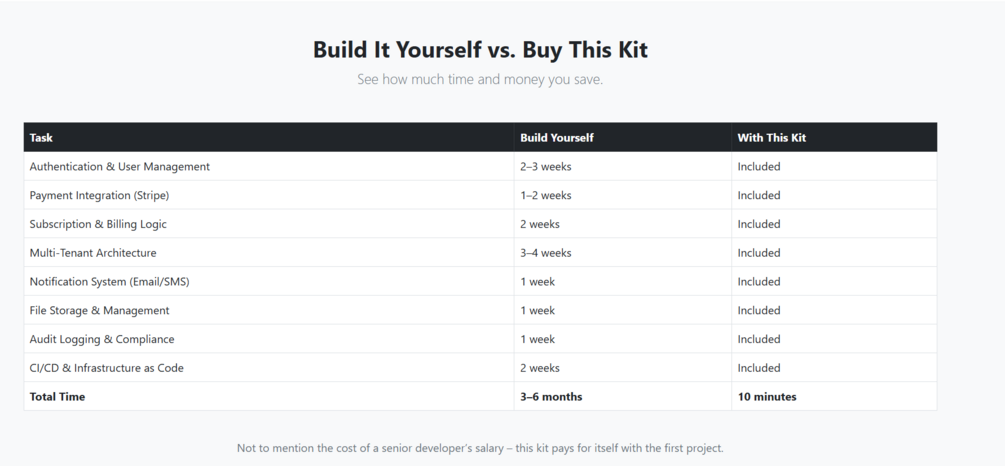Click the 'Subscription & Billing Logic' cell
Image resolution: width=1005 pixels, height=466 pixels.
tap(98, 224)
